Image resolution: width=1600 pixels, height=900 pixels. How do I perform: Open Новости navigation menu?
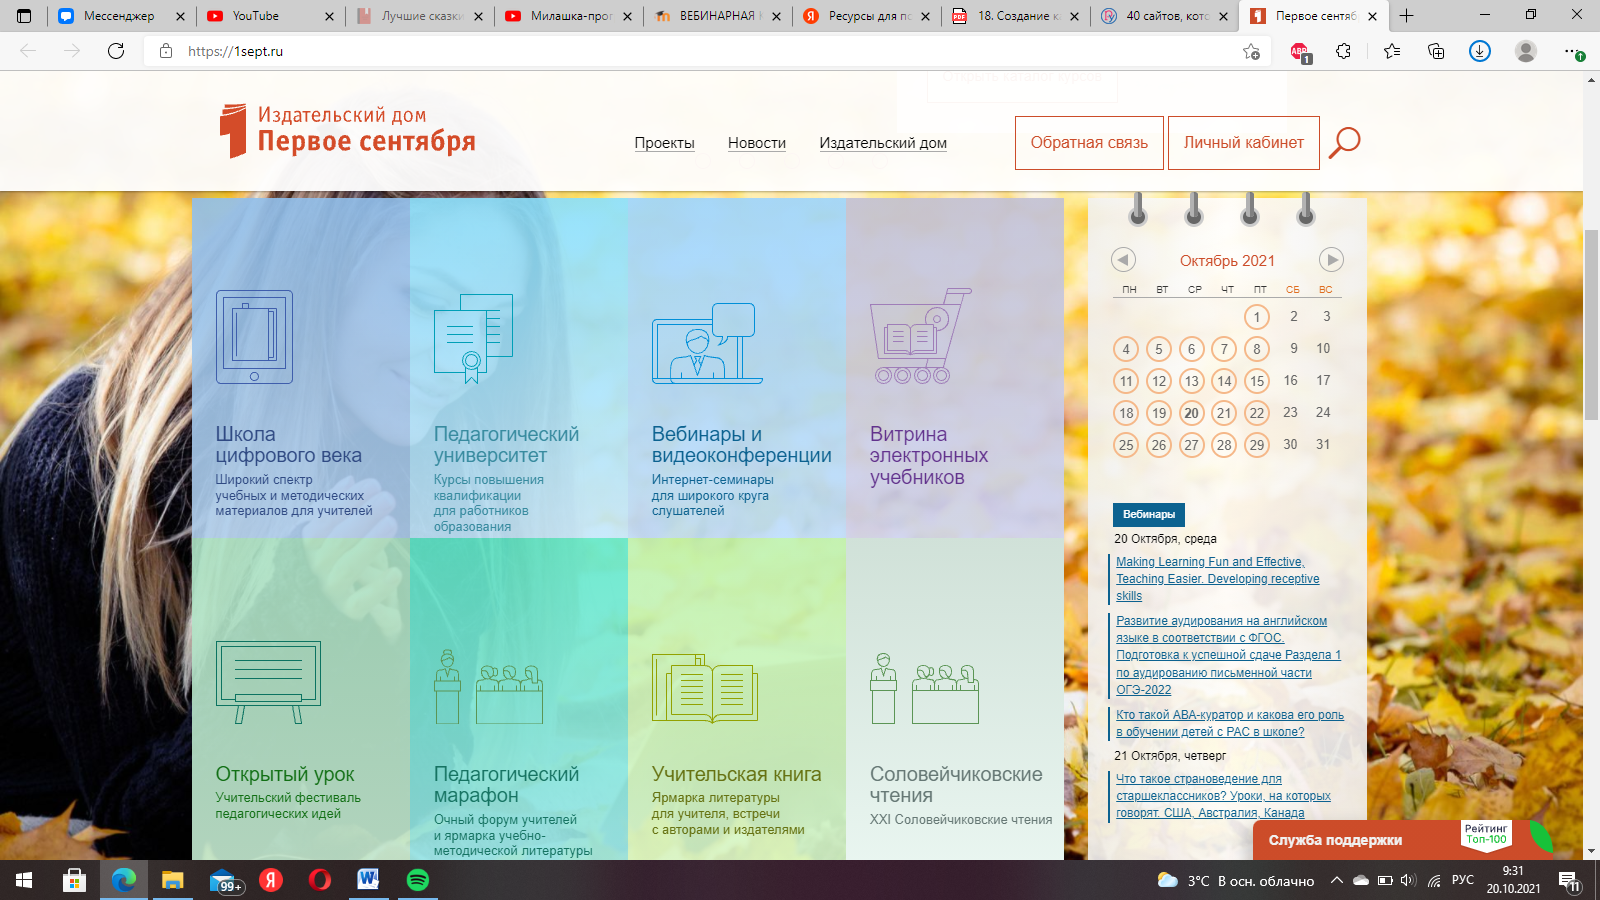coord(757,143)
